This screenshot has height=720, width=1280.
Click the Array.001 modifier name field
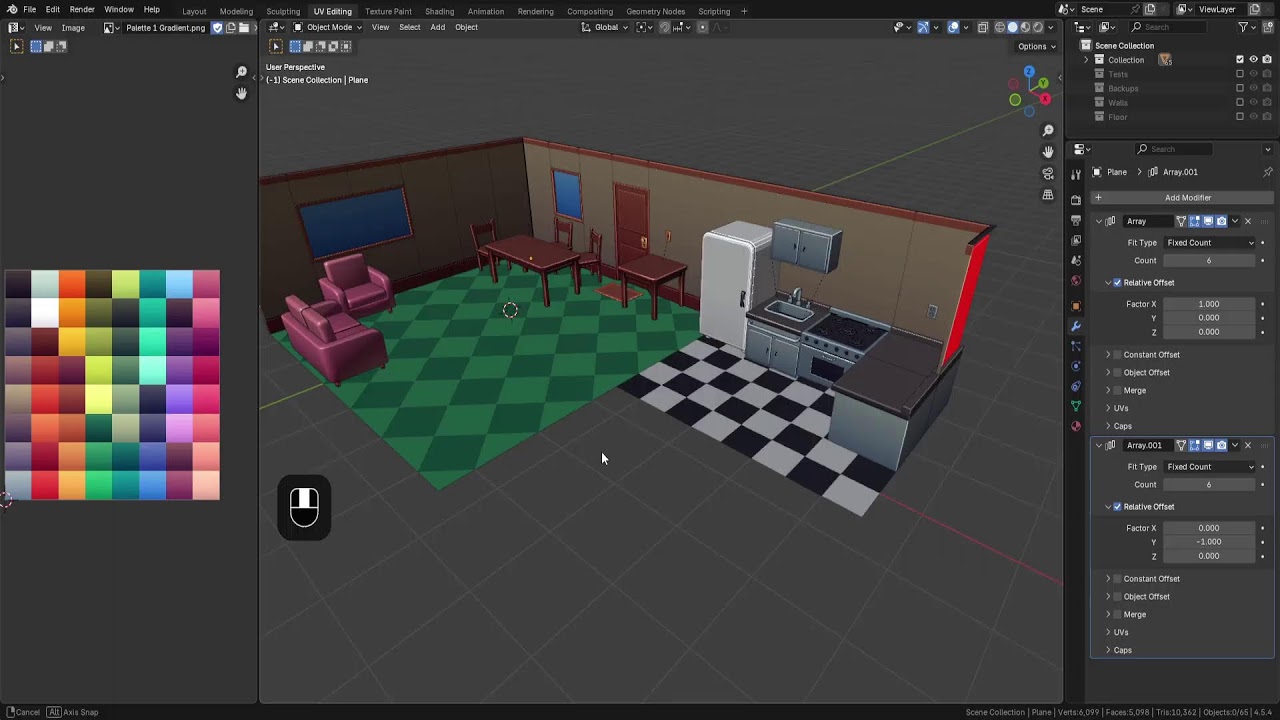1146,445
